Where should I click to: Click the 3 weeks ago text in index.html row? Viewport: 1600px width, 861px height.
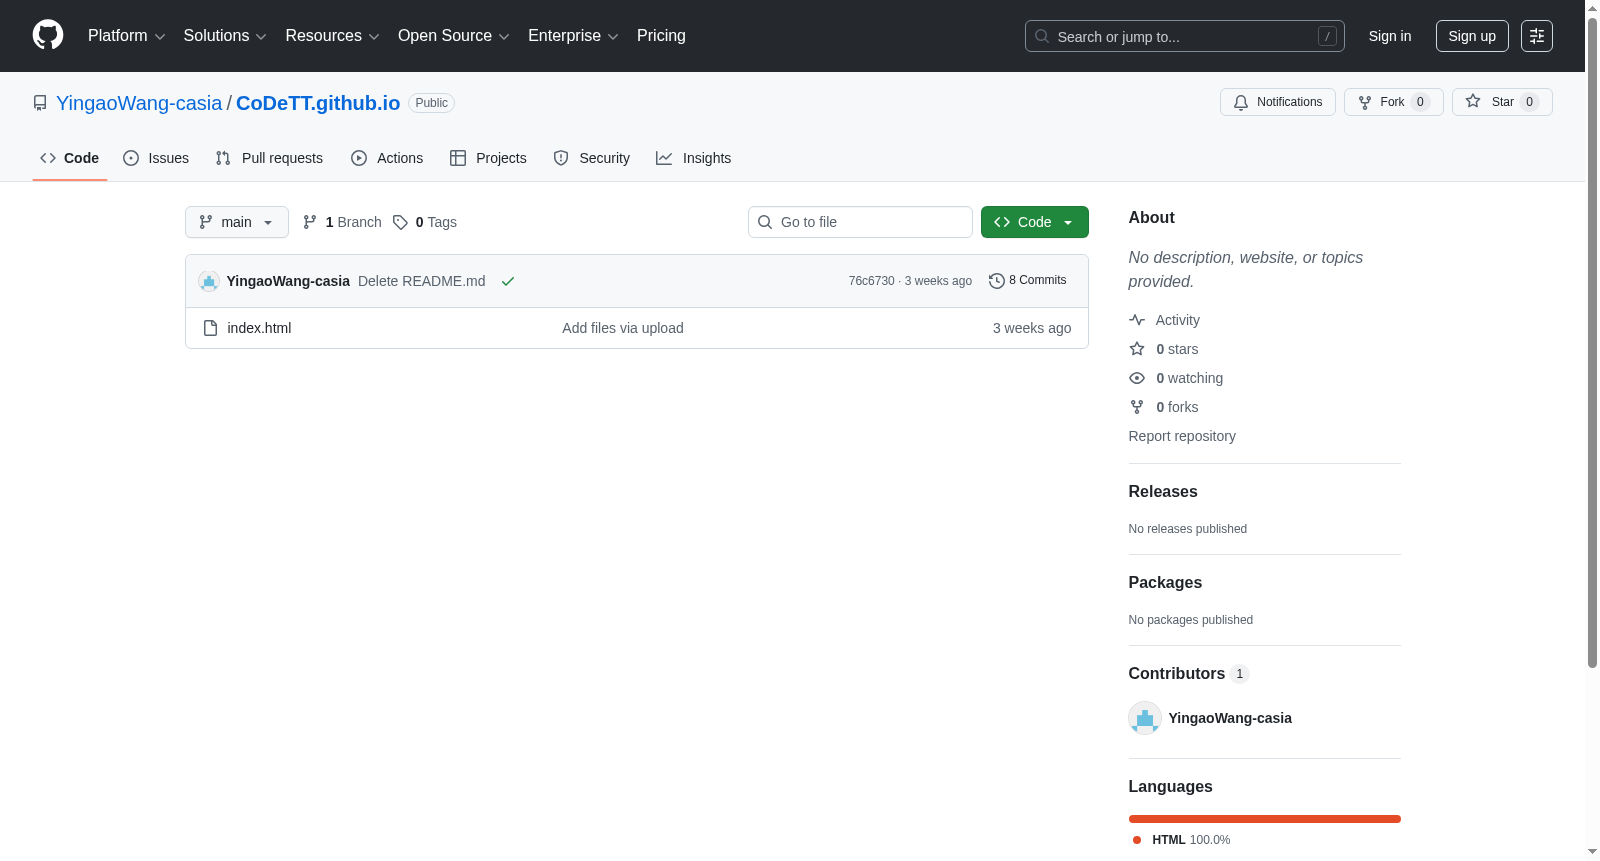(1032, 328)
